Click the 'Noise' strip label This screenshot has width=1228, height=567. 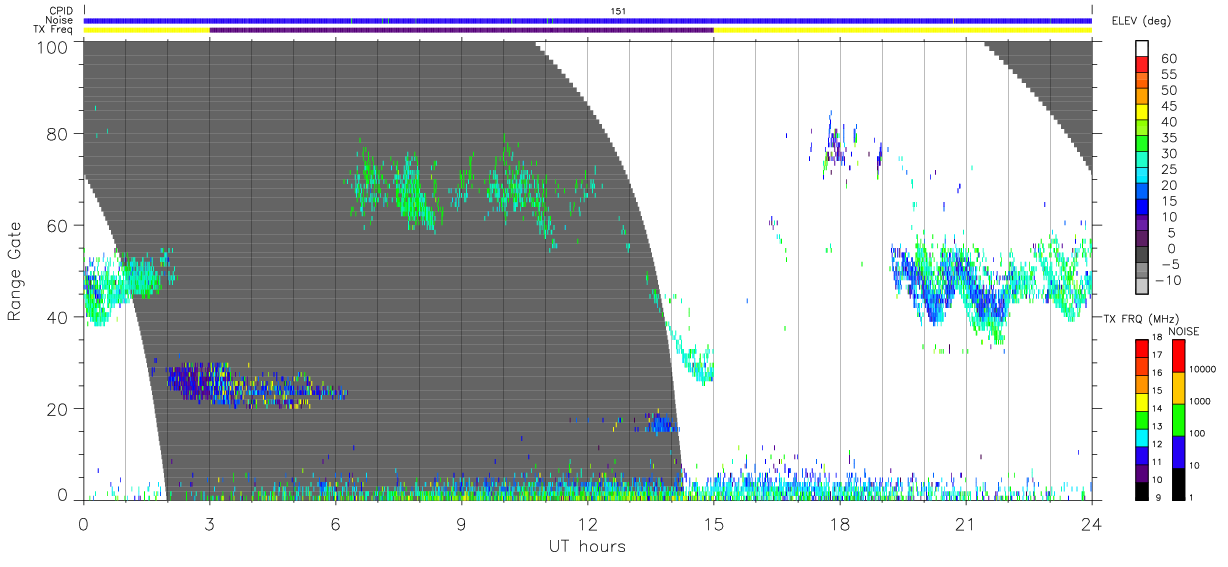(x=59, y=20)
